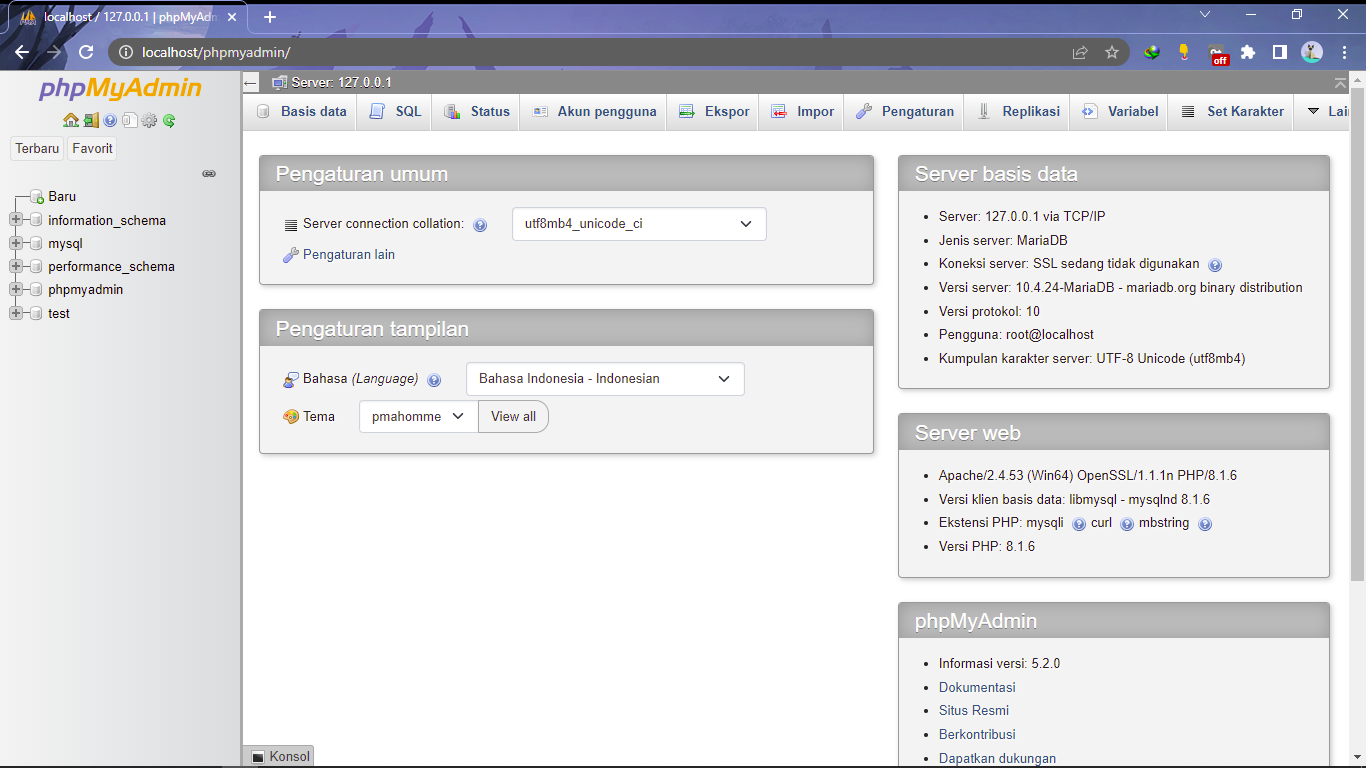1366x768 pixels.
Task: Click the Ekspor tab icon
Action: click(686, 111)
